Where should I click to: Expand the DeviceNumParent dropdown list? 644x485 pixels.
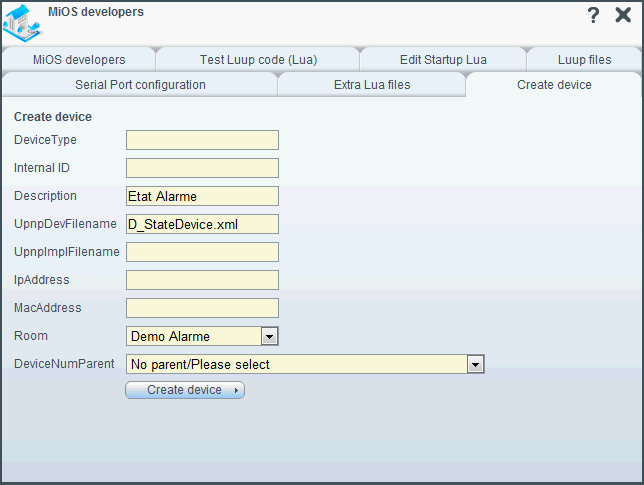click(305, 364)
